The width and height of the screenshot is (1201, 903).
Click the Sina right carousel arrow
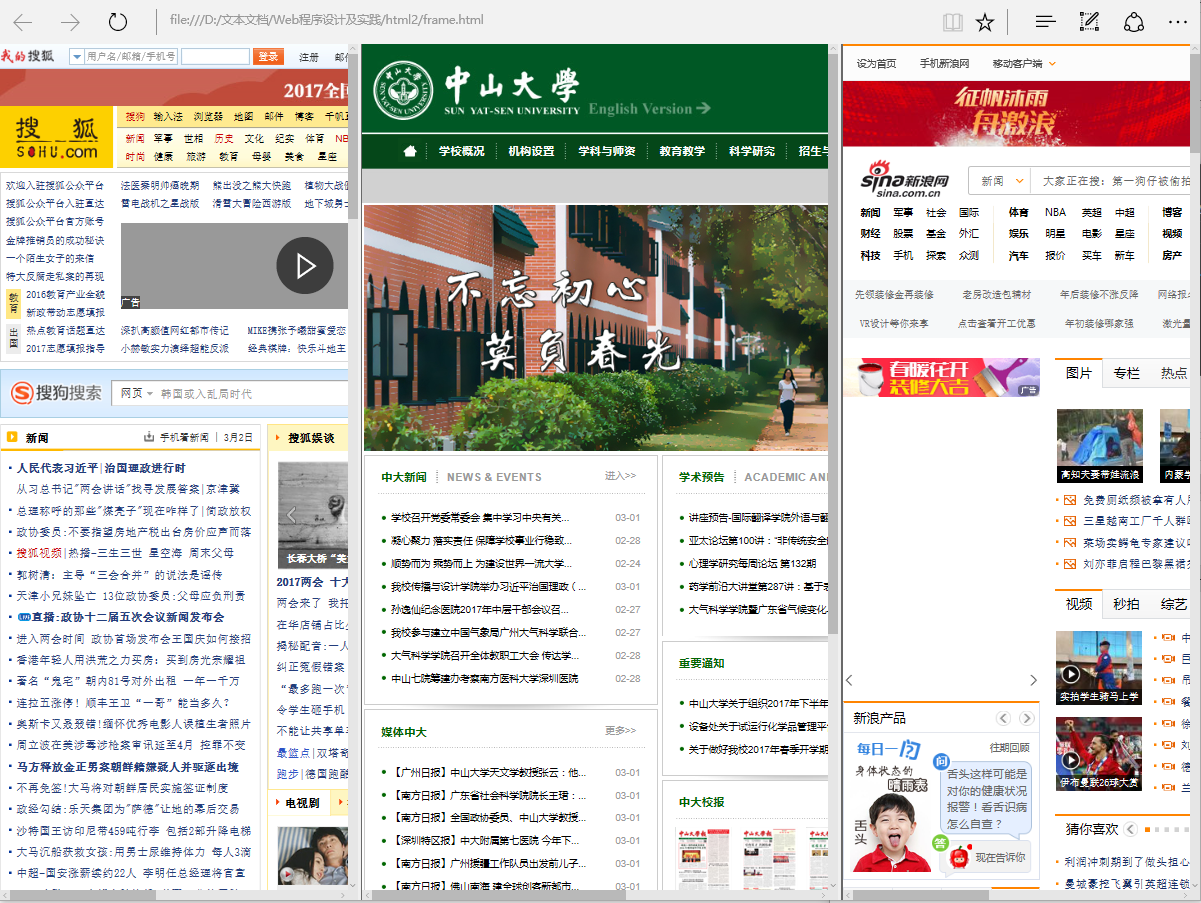pyautogui.click(x=1034, y=680)
